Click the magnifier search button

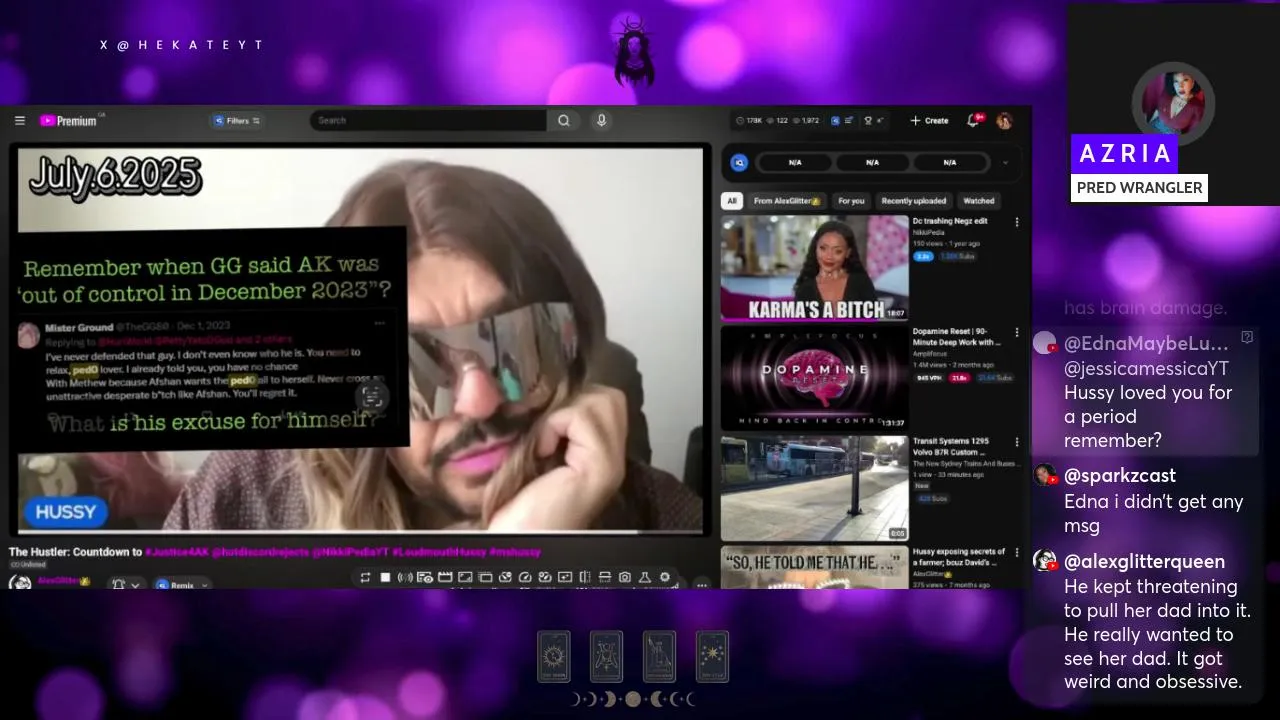pyautogui.click(x=564, y=120)
